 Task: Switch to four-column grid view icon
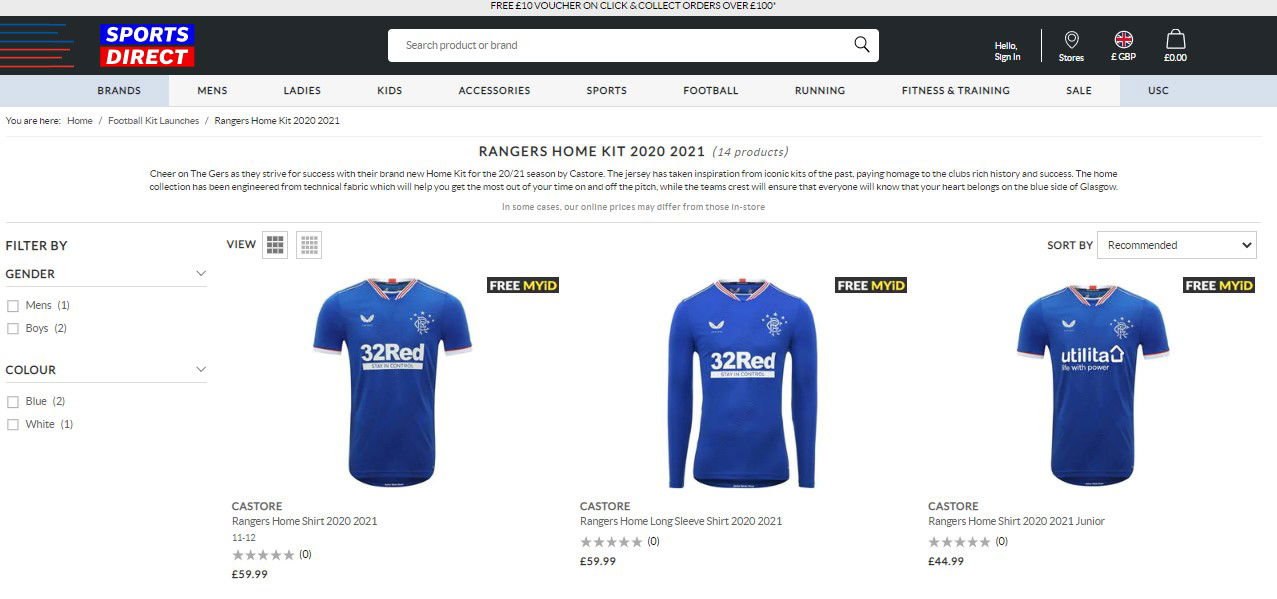click(x=309, y=245)
